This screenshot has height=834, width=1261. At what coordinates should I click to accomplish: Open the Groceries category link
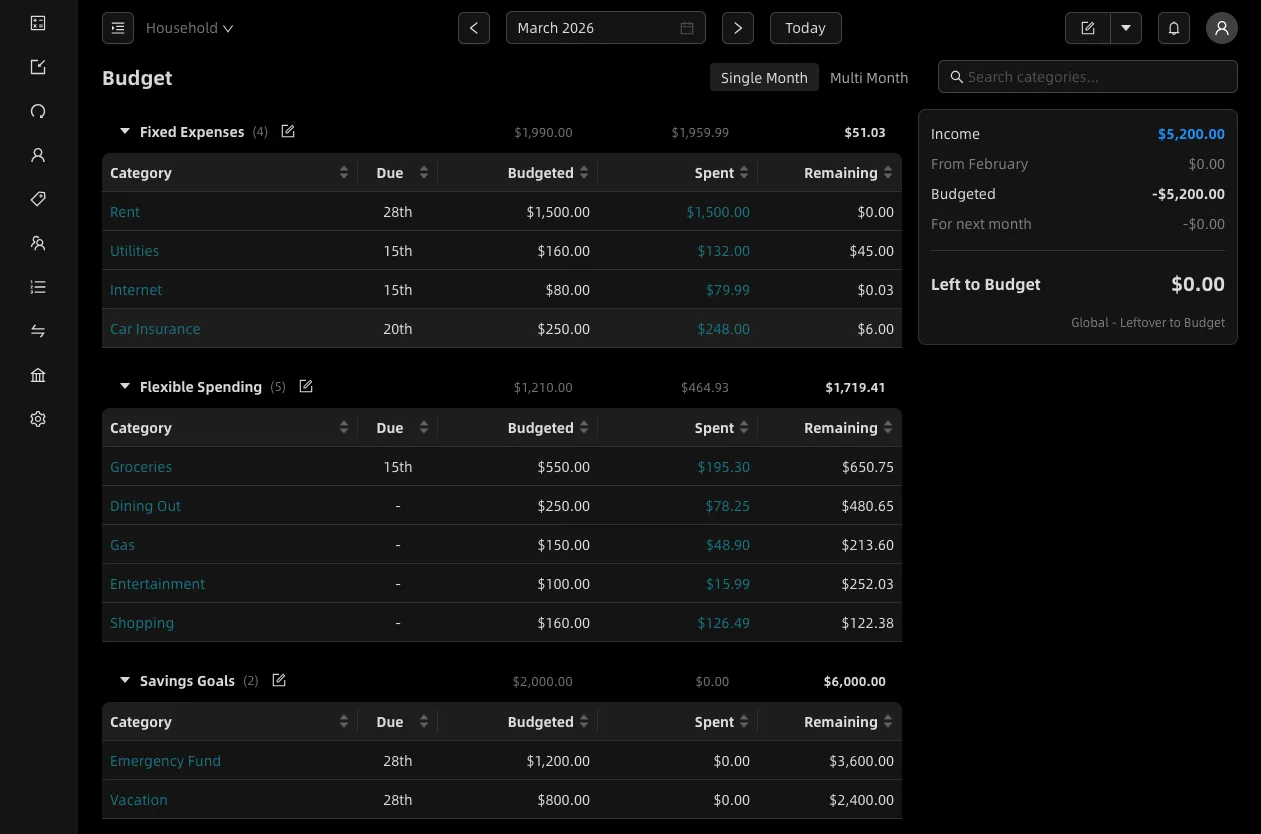(140, 466)
